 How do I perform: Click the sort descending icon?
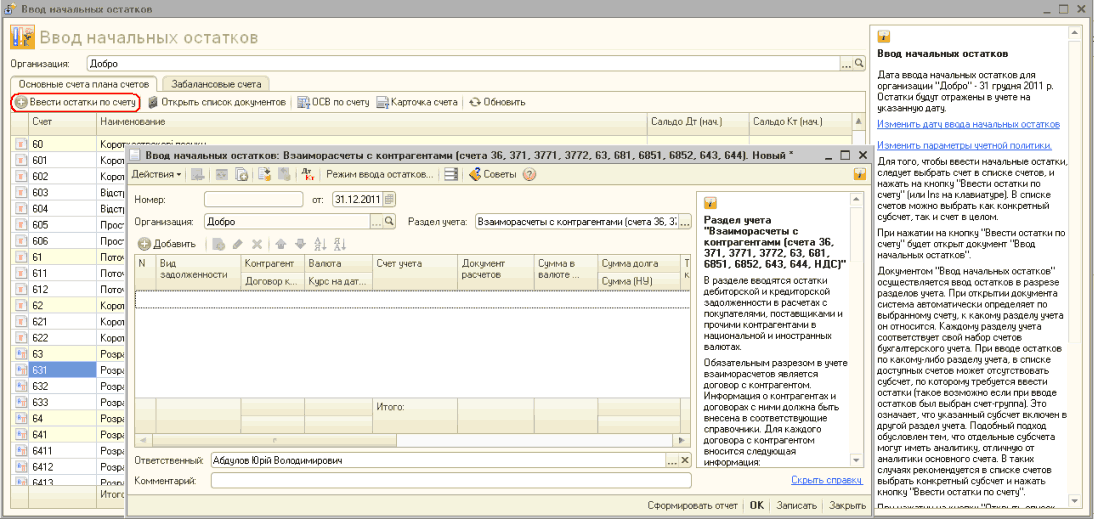click(340, 244)
